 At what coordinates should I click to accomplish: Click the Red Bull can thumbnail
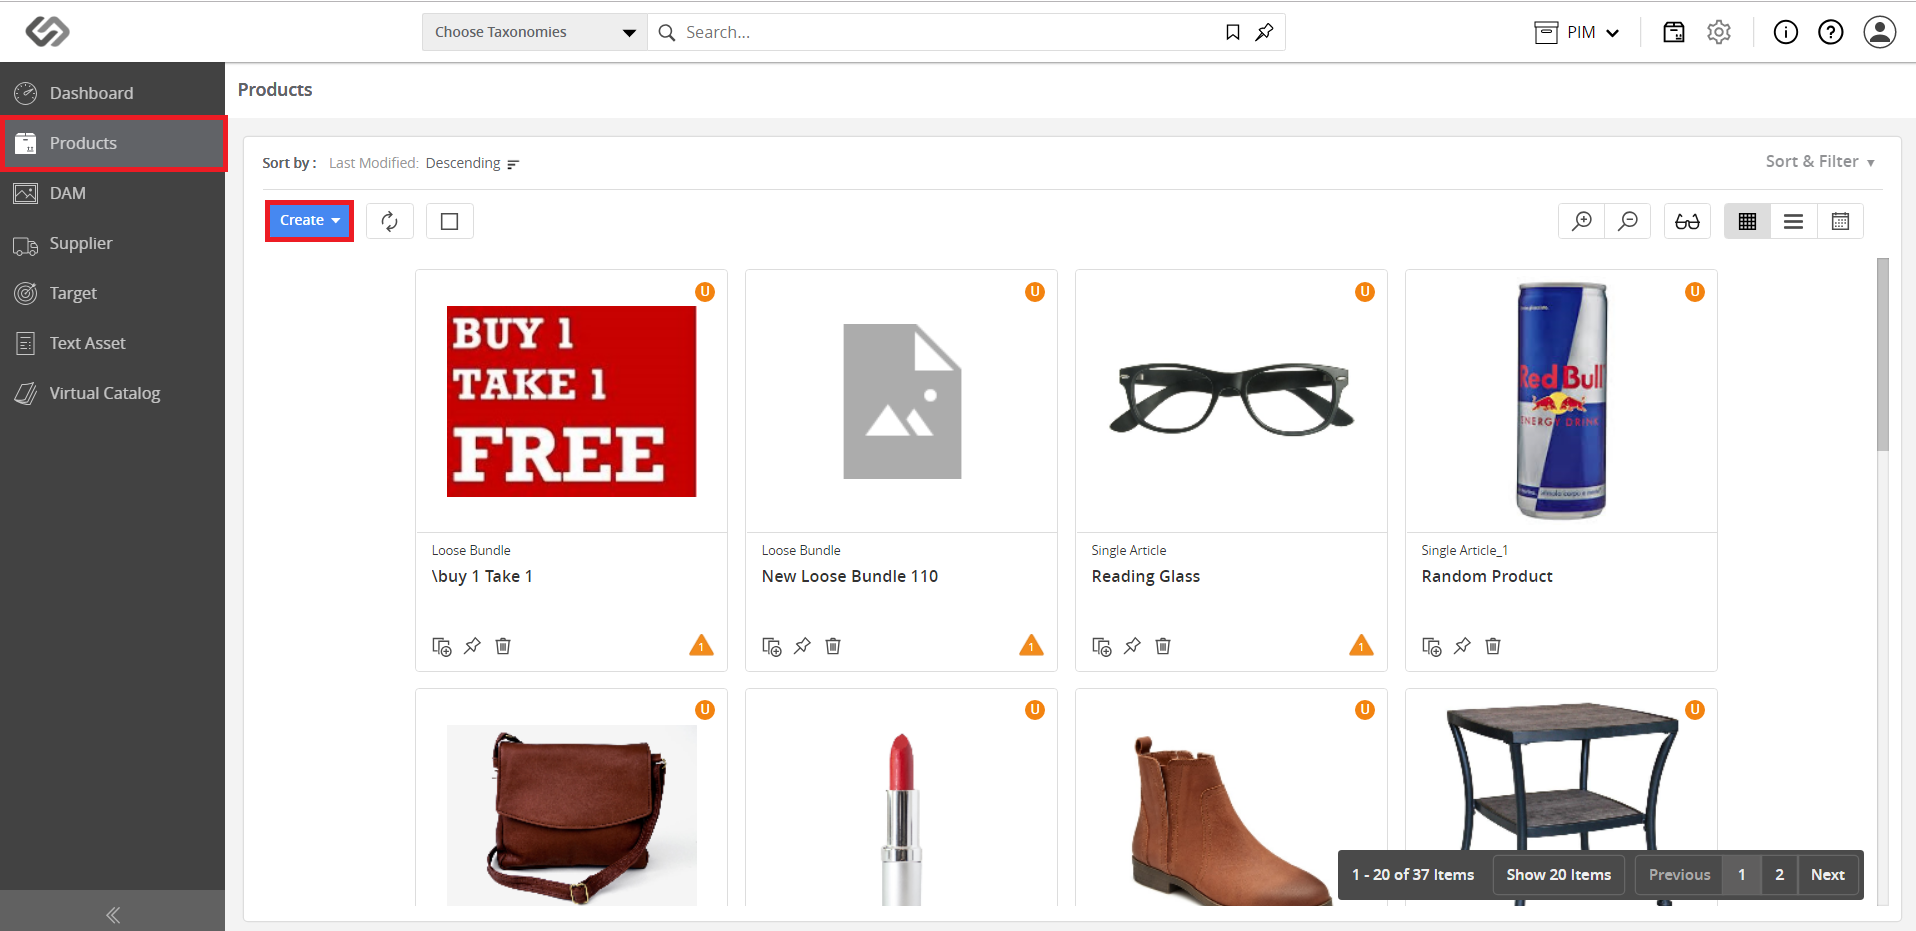pos(1561,401)
